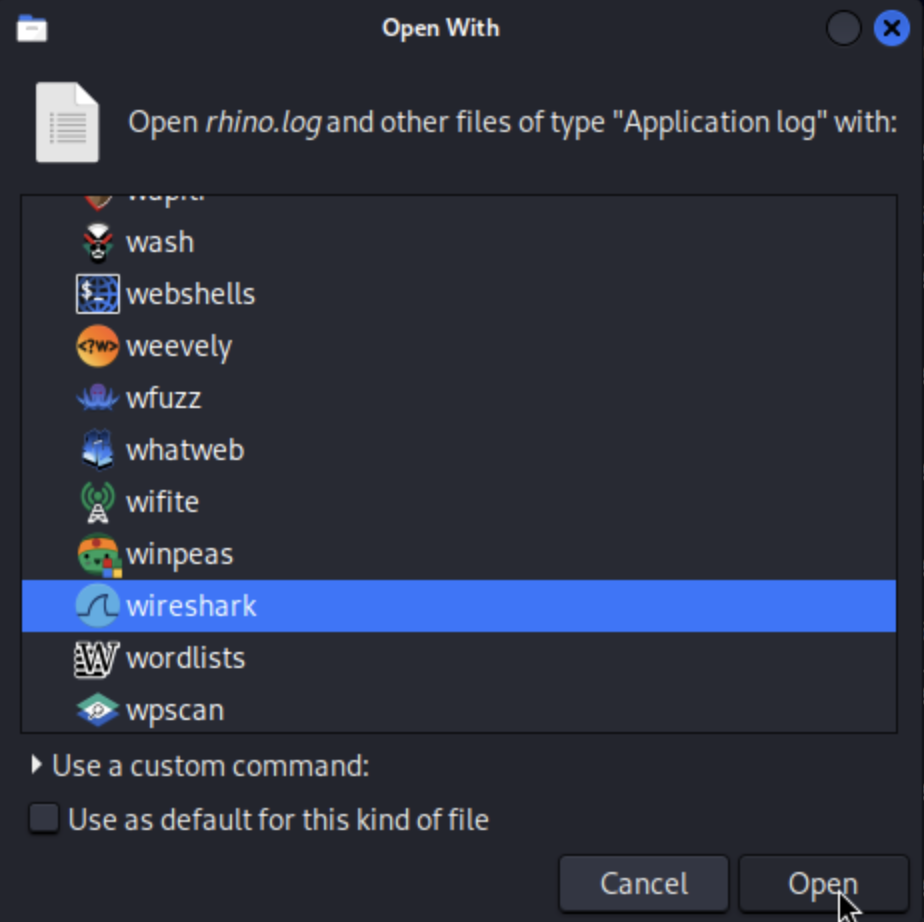Select wordlists entry in the list
This screenshot has height=922, width=924.
(185, 658)
